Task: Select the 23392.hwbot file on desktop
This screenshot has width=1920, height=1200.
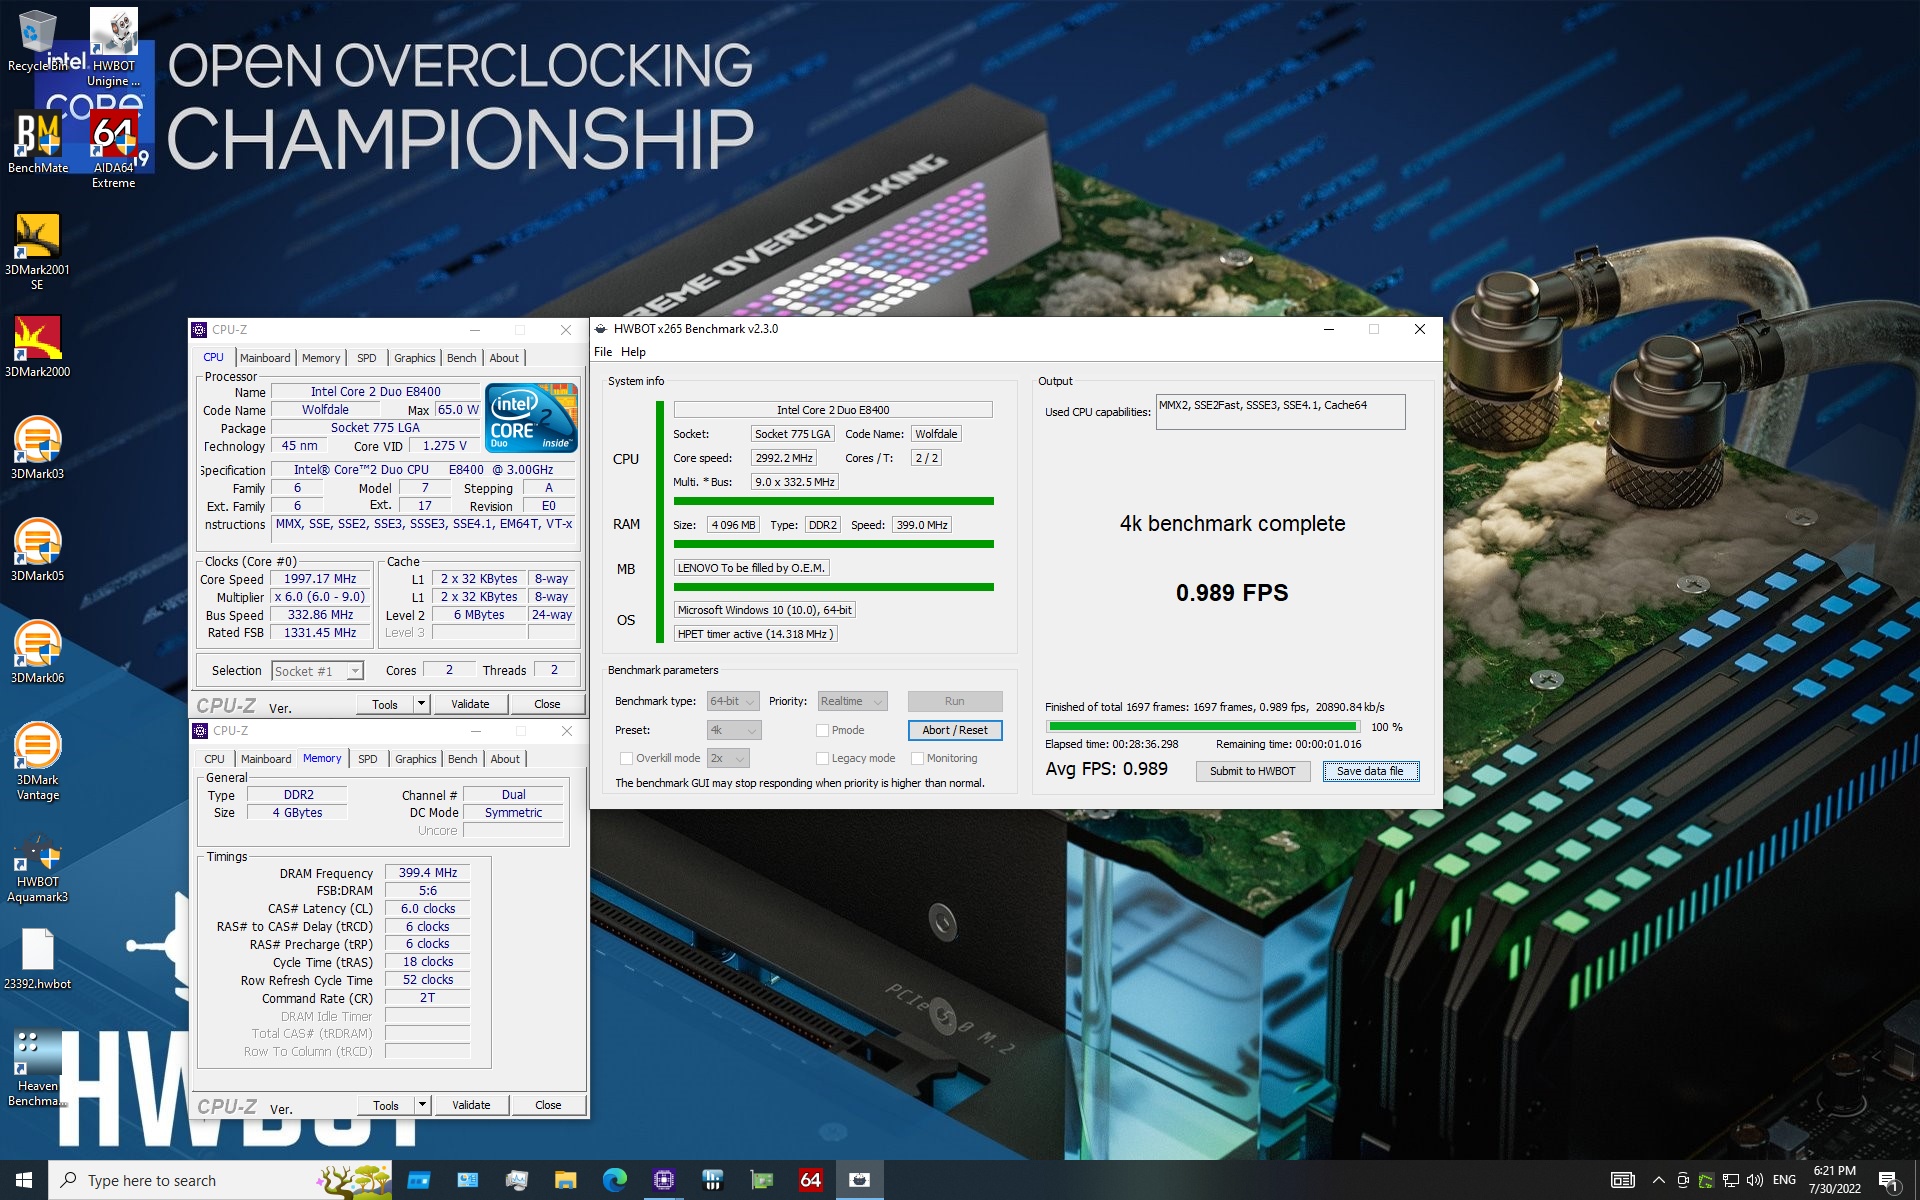Action: point(37,959)
